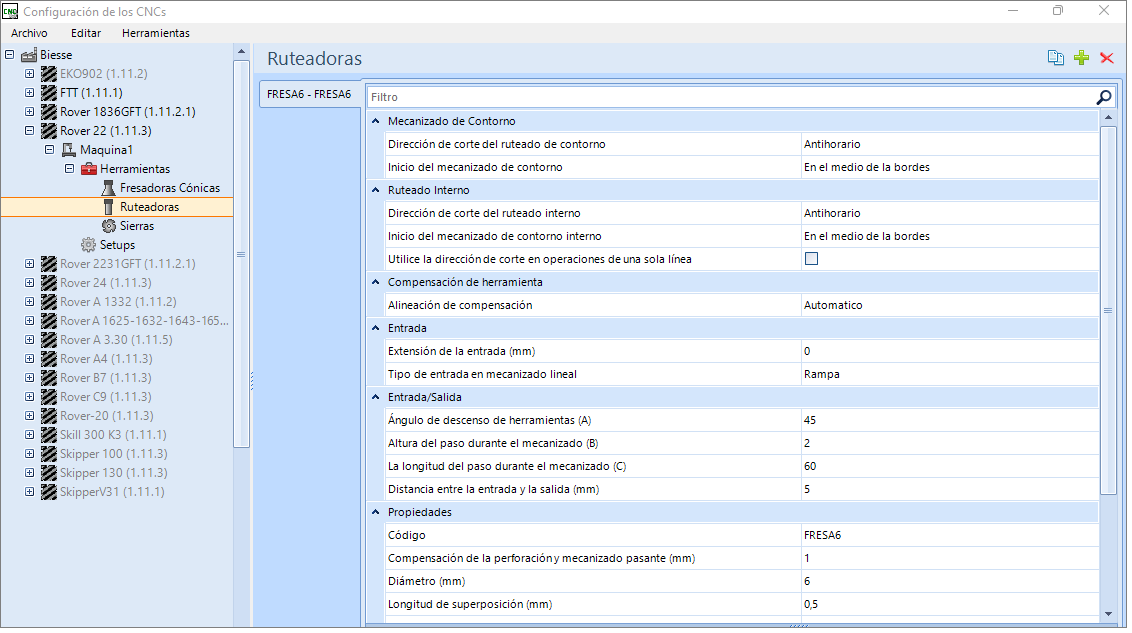1132x633 pixels.
Task: Click the Maquina1 machine icon
Action: tap(69, 150)
